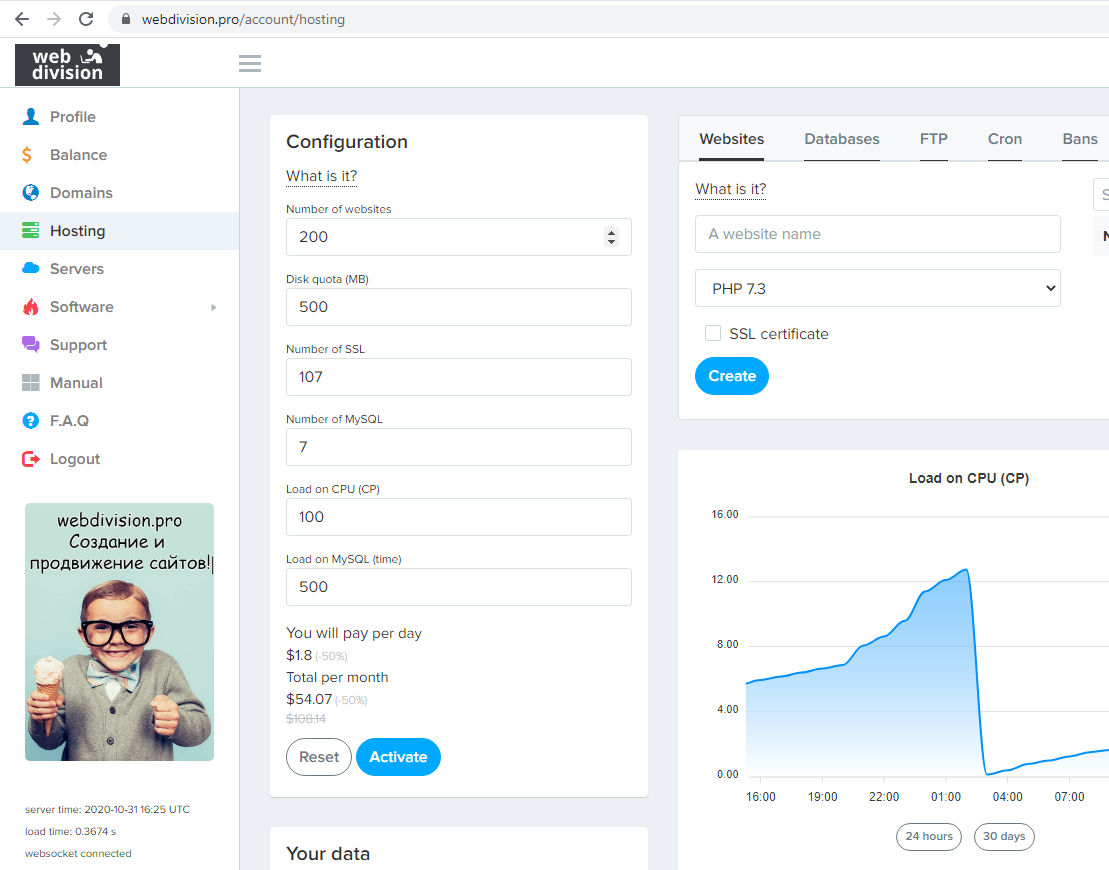Toggle the hamburger menu icon
Screen dimensions: 1109x870
[x=250, y=64]
